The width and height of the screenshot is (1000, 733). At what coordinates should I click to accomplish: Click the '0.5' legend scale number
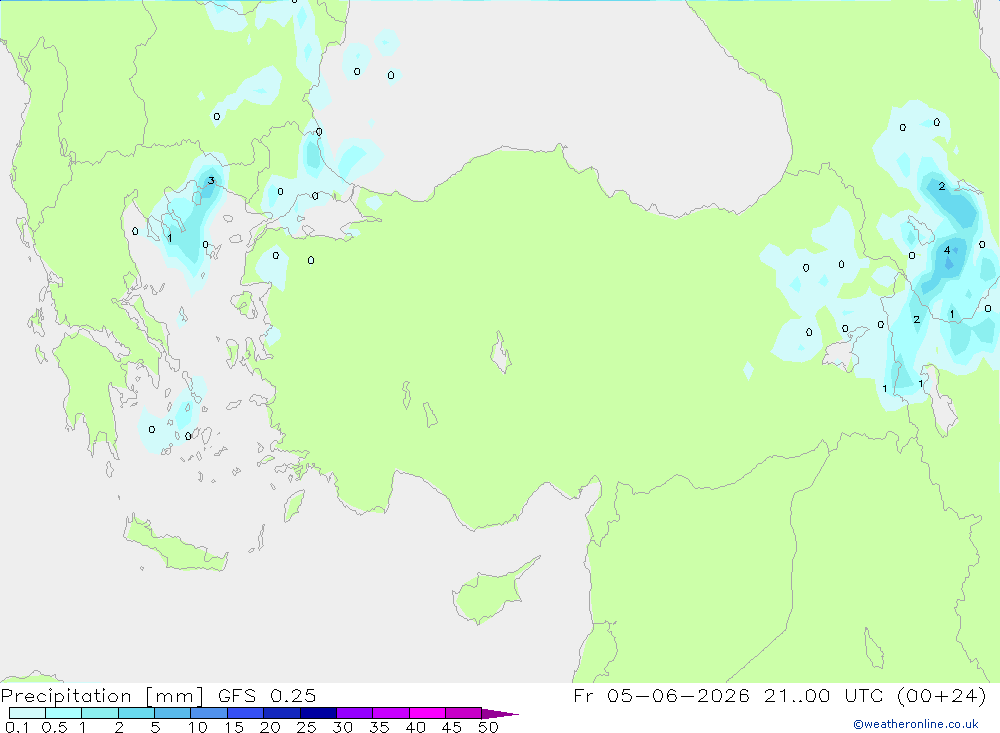pos(54,727)
